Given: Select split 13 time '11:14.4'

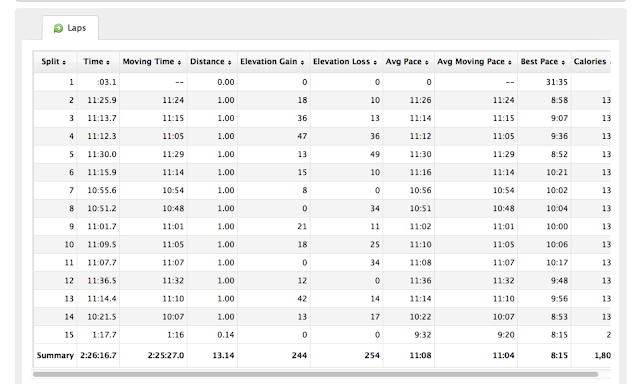Looking at the screenshot, I should (102, 298).
